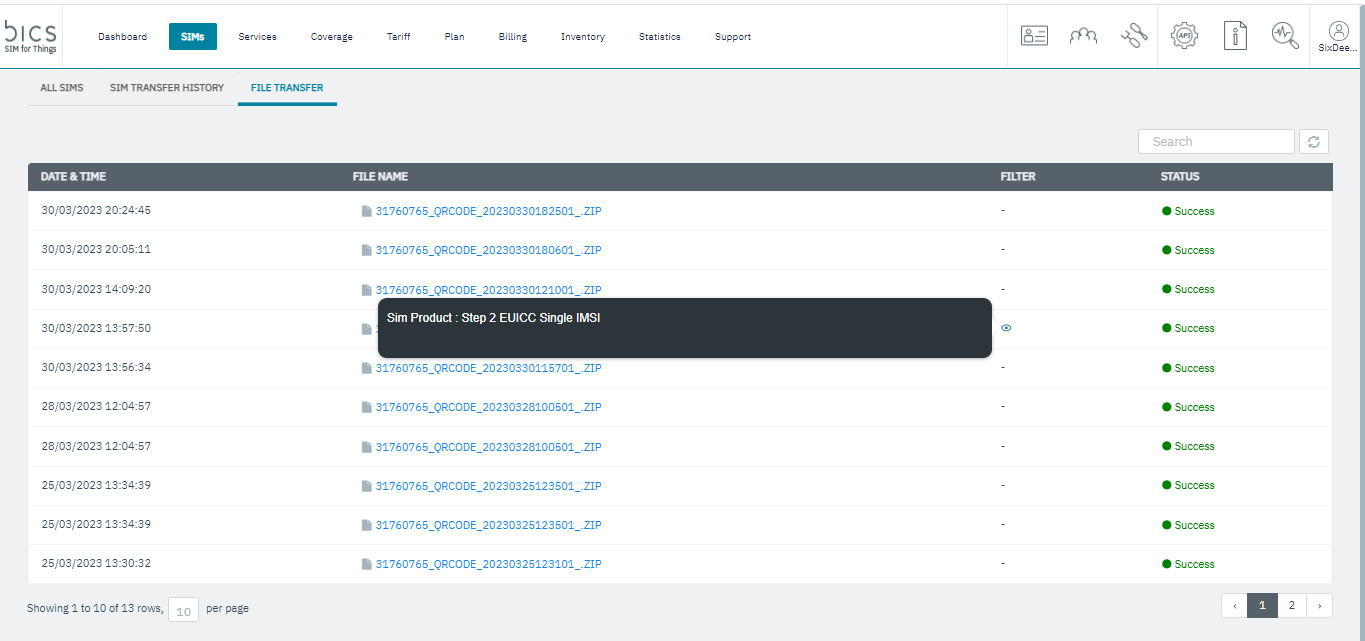Click the refresh icon beside Search
The height and width of the screenshot is (641, 1365).
[x=1313, y=142]
